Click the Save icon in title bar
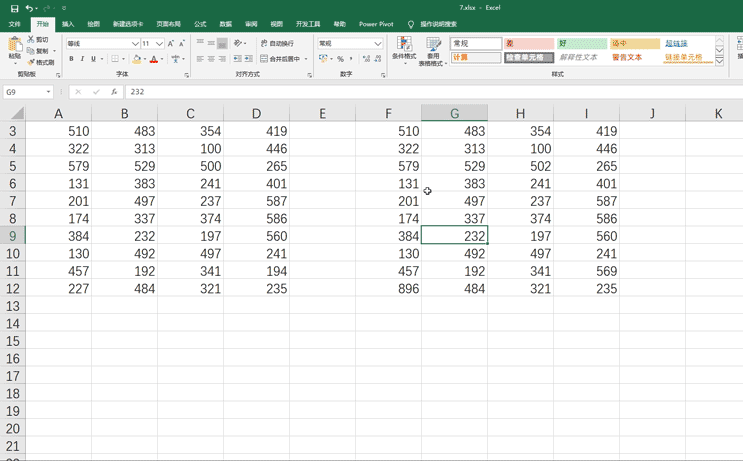 [x=14, y=8]
